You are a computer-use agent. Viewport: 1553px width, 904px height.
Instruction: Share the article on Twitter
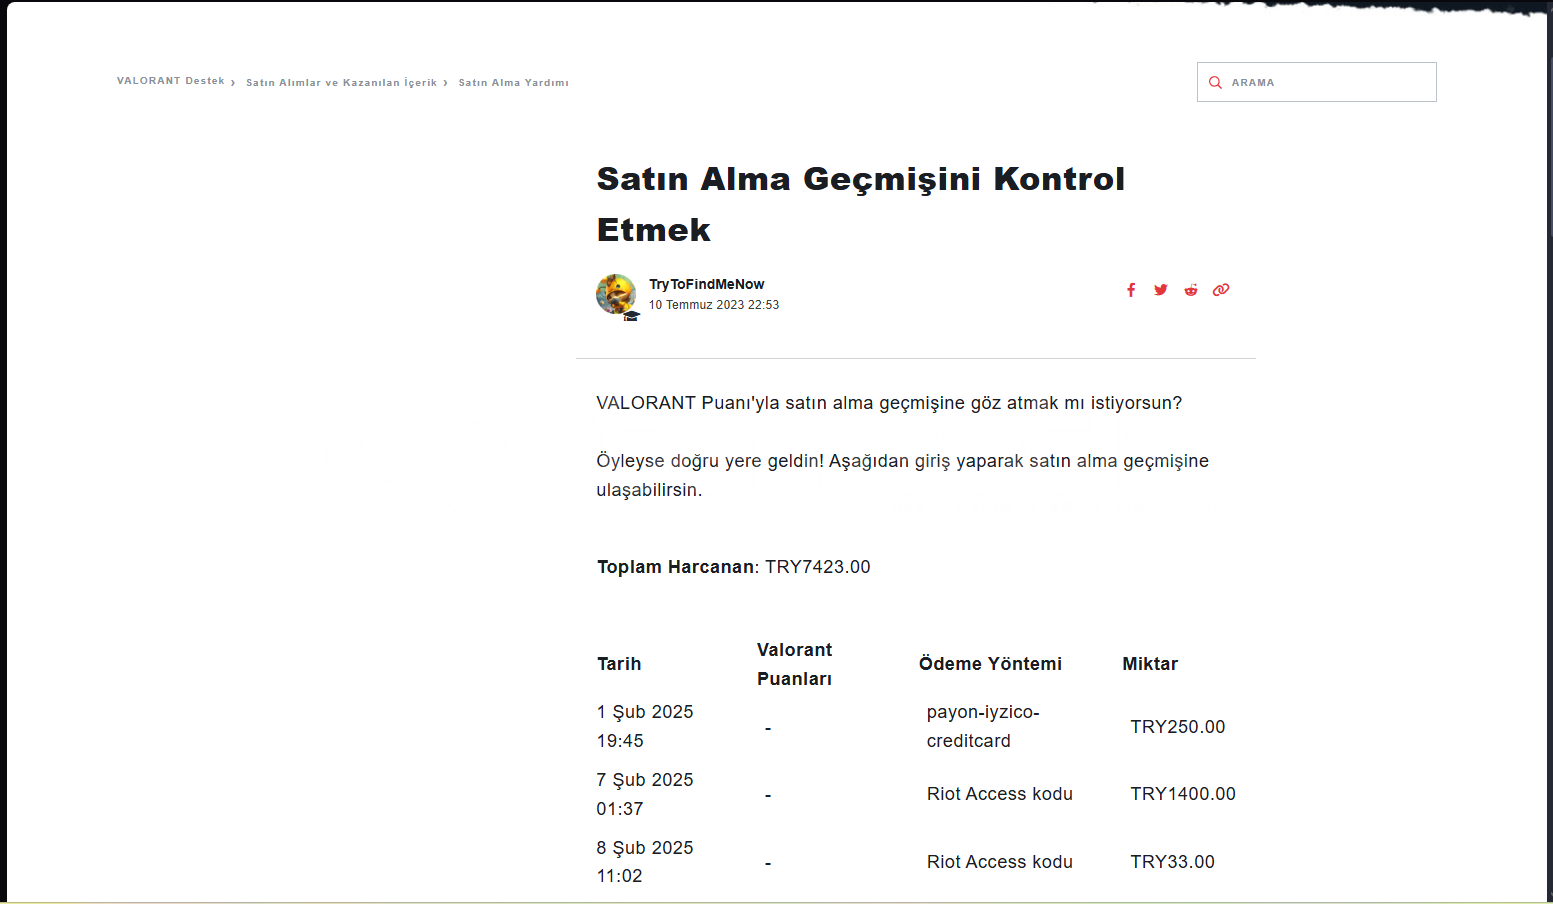1161,290
